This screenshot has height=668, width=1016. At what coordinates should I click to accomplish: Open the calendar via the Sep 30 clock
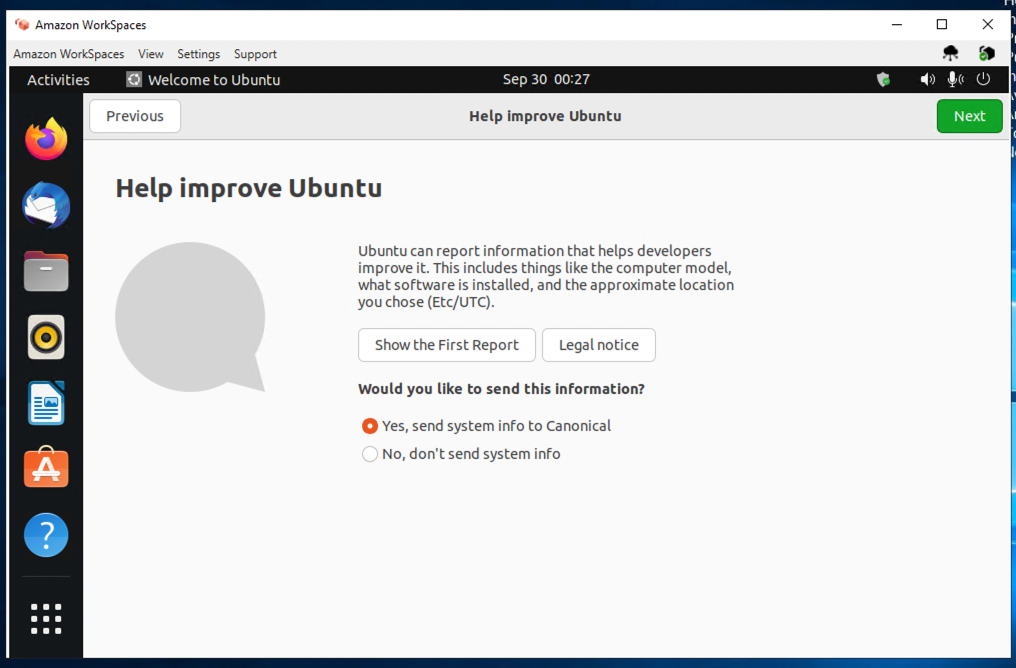(545, 79)
